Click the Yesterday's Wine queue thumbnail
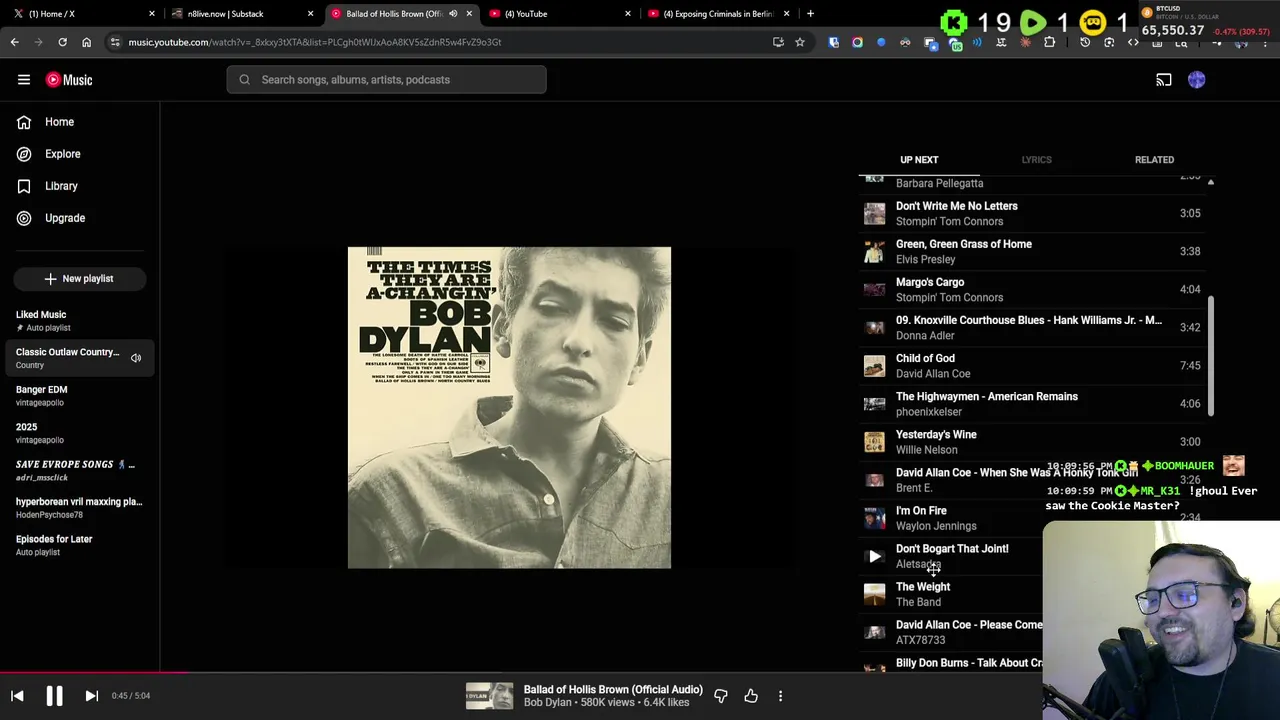The height and width of the screenshot is (720, 1280). (x=875, y=442)
